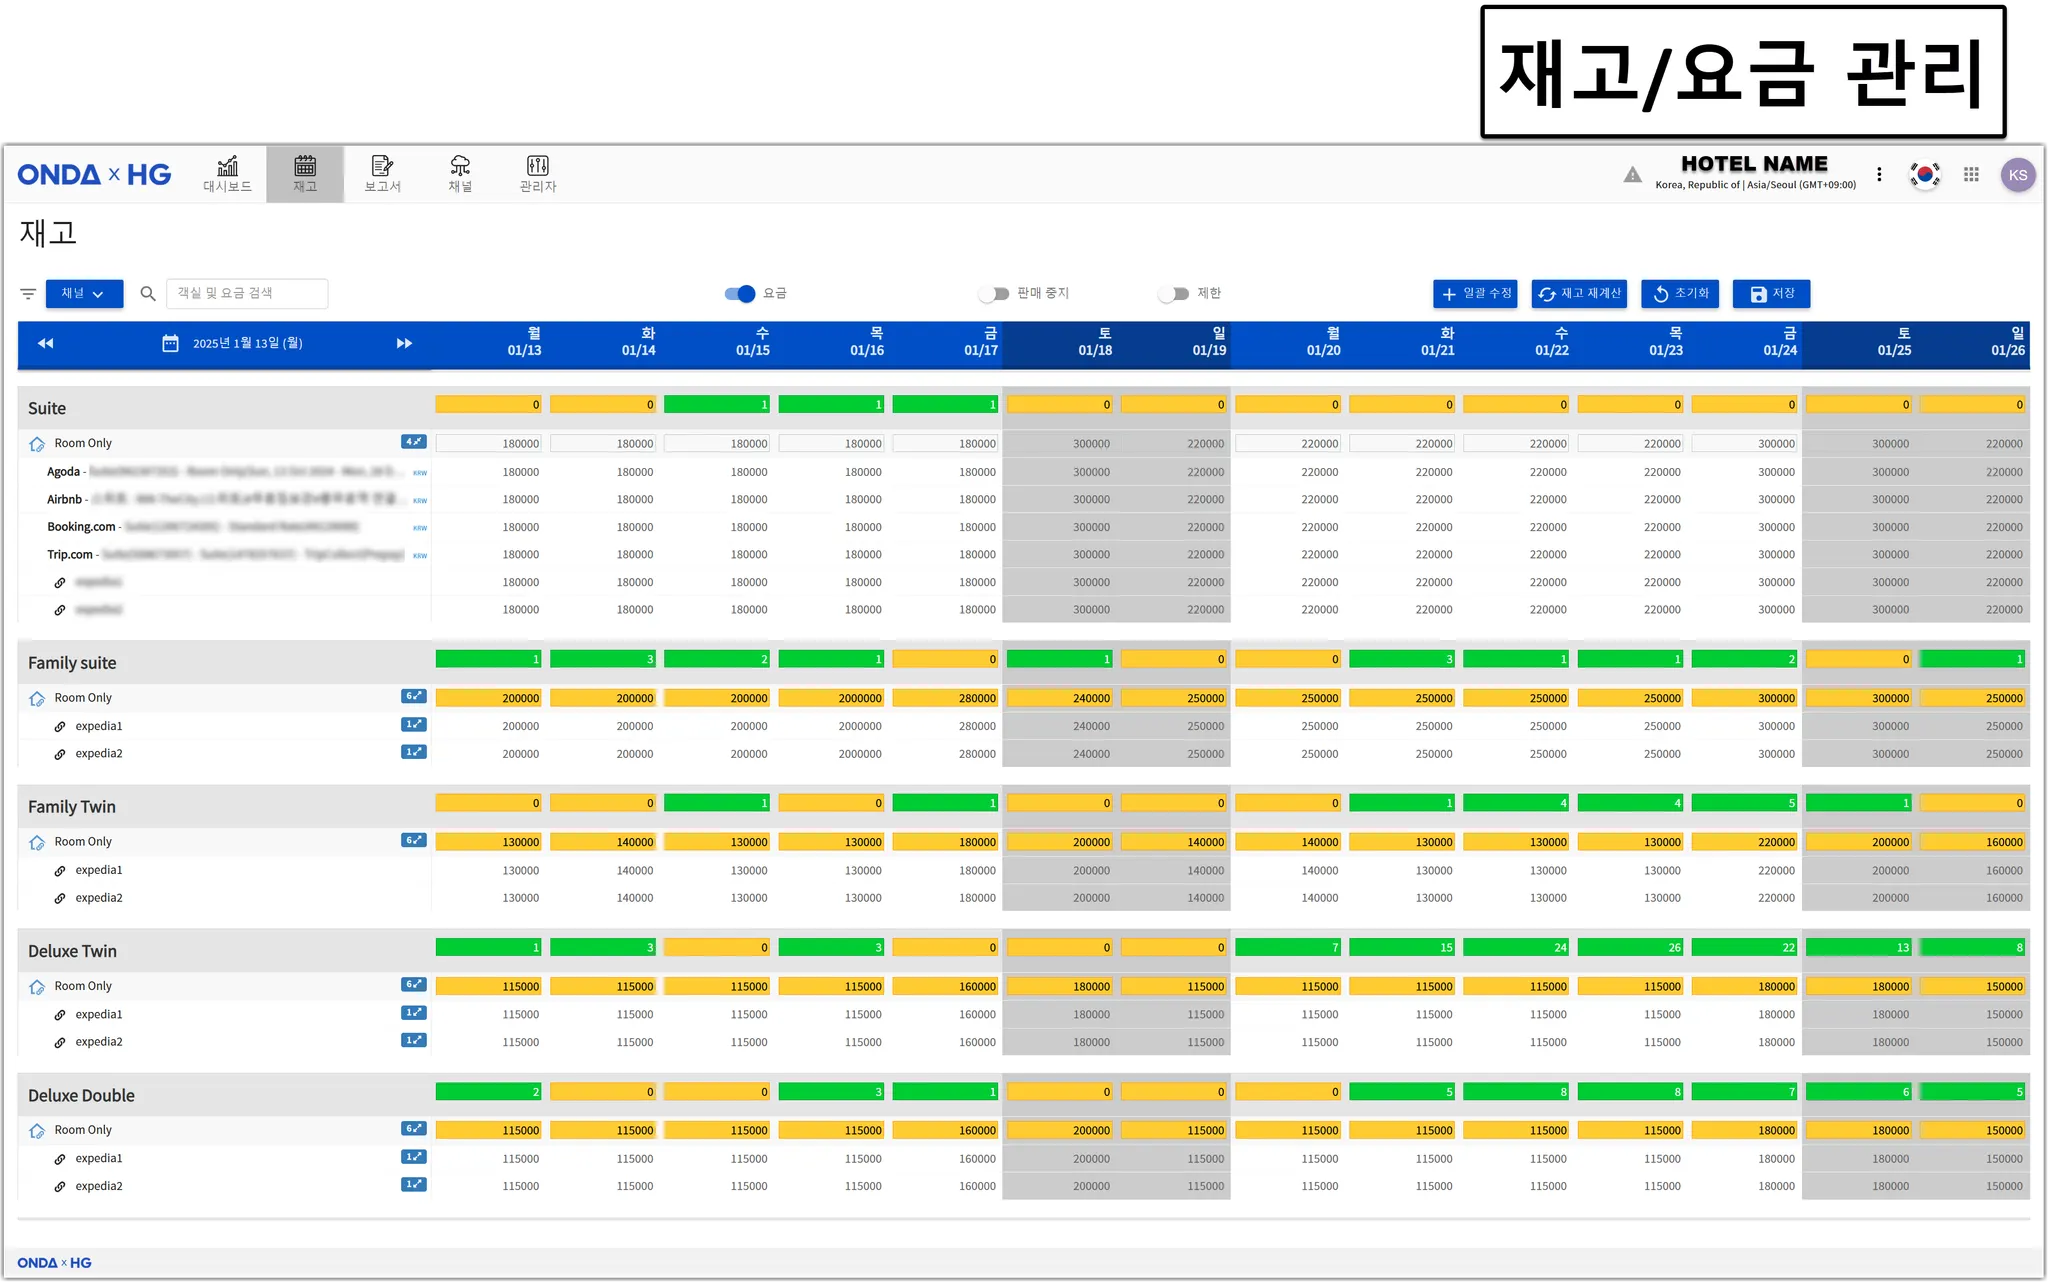Click the 객실 및 요금 검색 search field
The height and width of the screenshot is (1282, 2048).
[246, 293]
